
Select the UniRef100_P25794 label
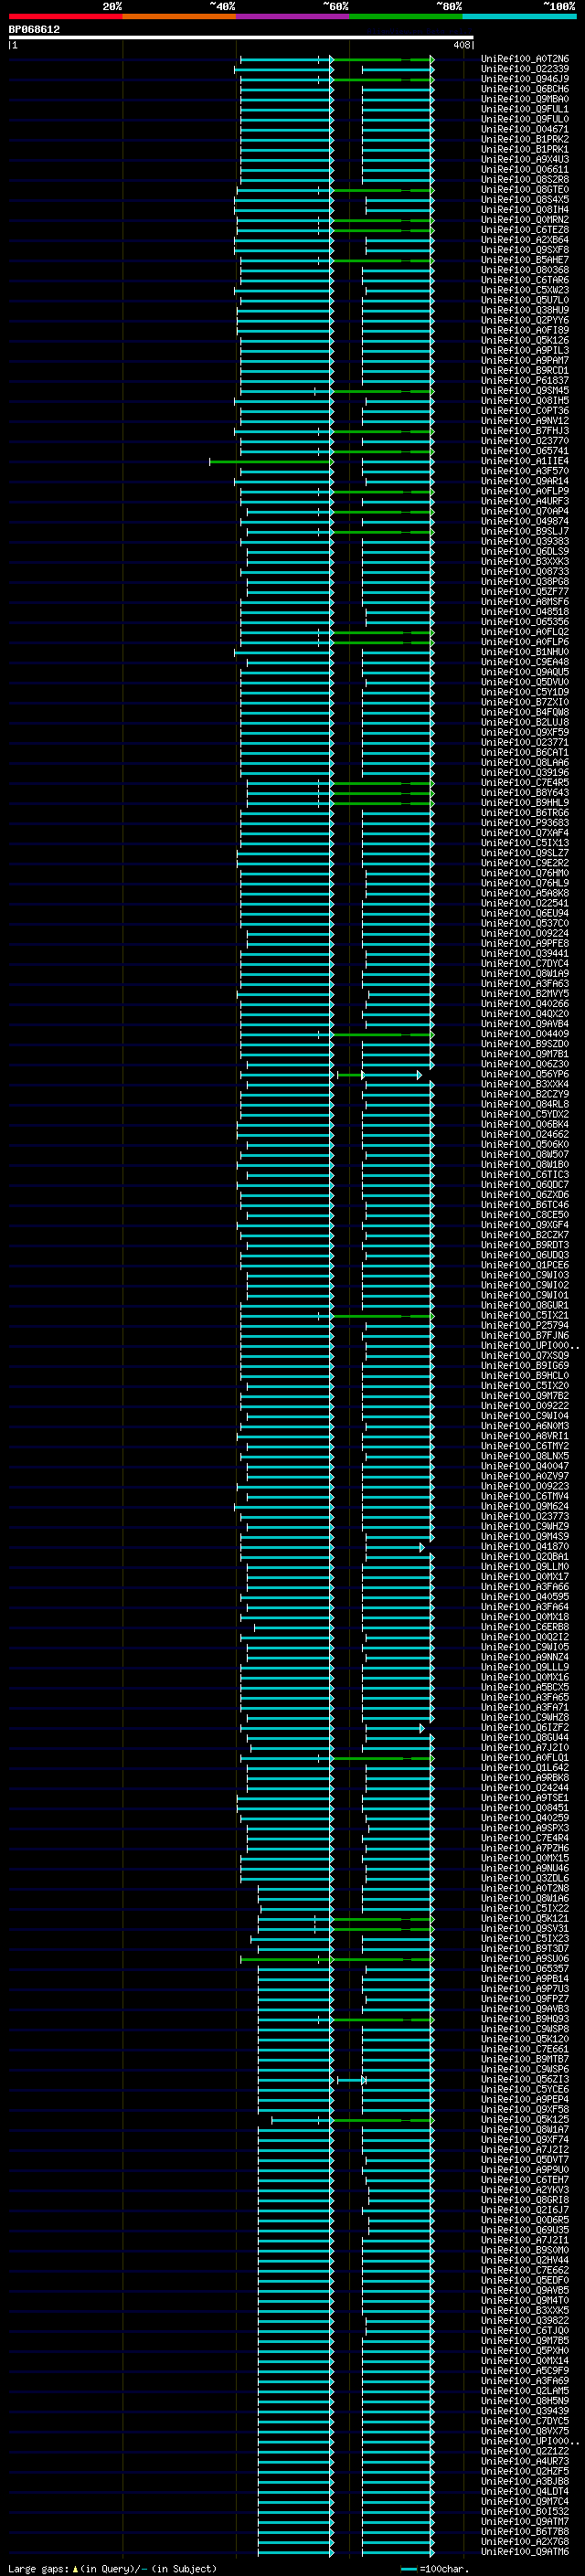pos(525,1325)
